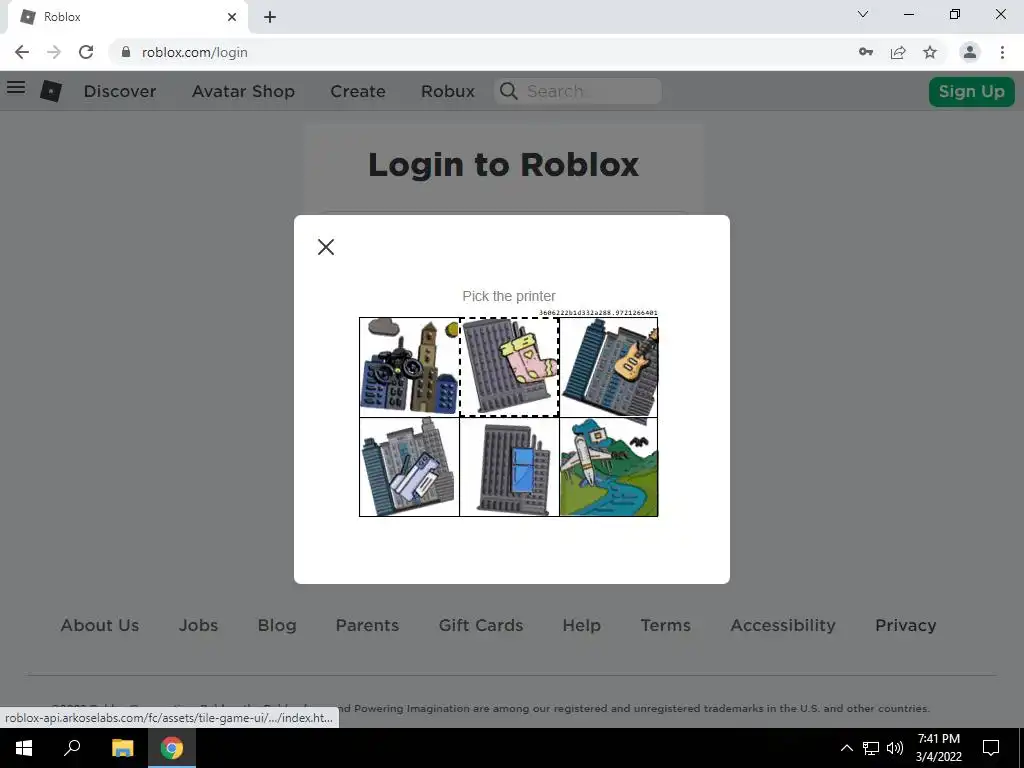Open the notification center icon
Viewport: 1024px width, 768px height.
pos(991,748)
